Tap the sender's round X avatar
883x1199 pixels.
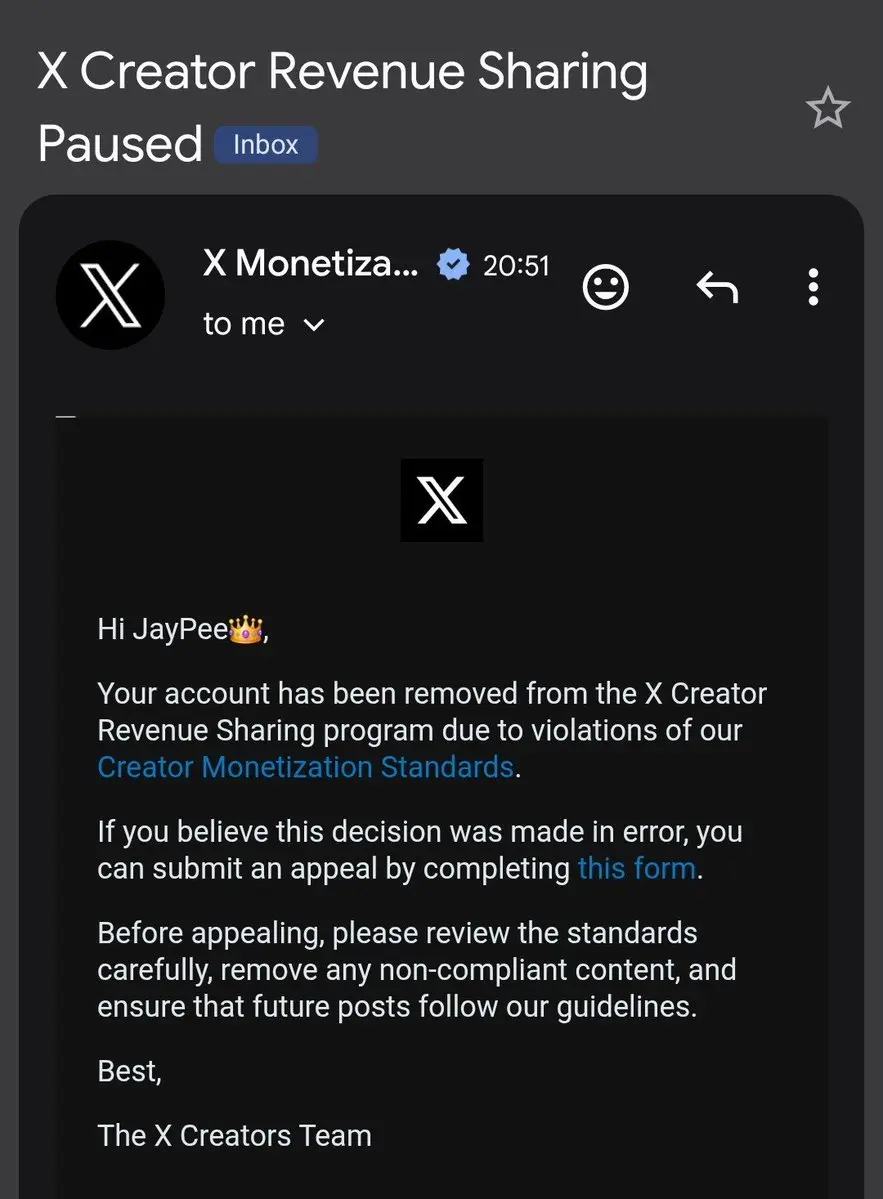[x=111, y=295]
